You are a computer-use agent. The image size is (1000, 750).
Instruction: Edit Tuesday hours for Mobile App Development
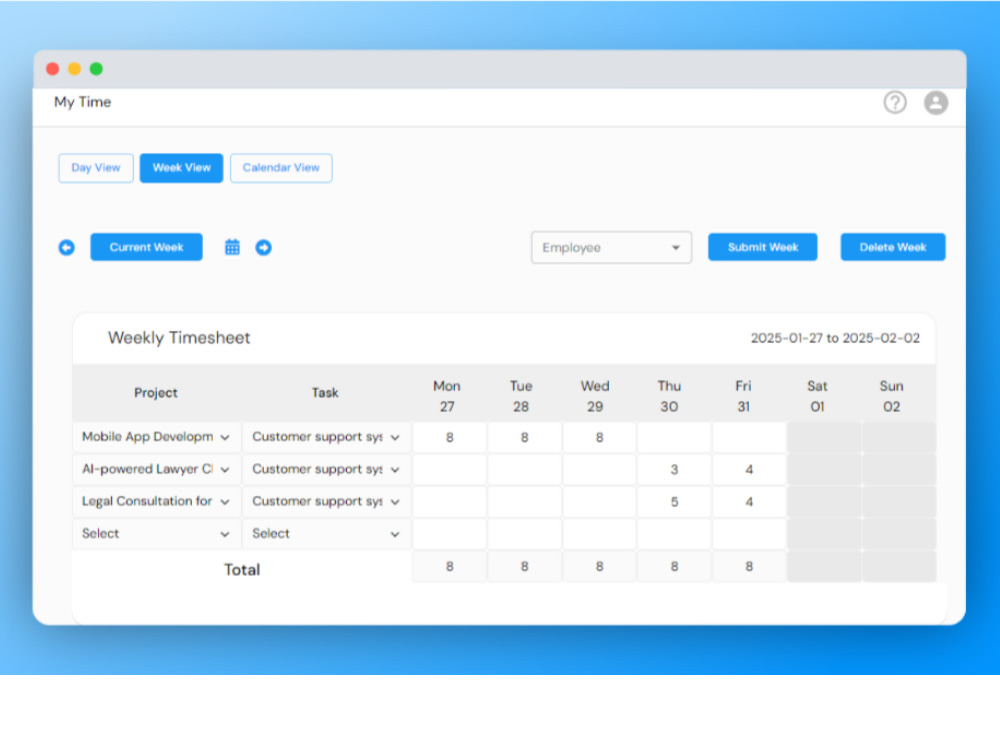point(524,438)
